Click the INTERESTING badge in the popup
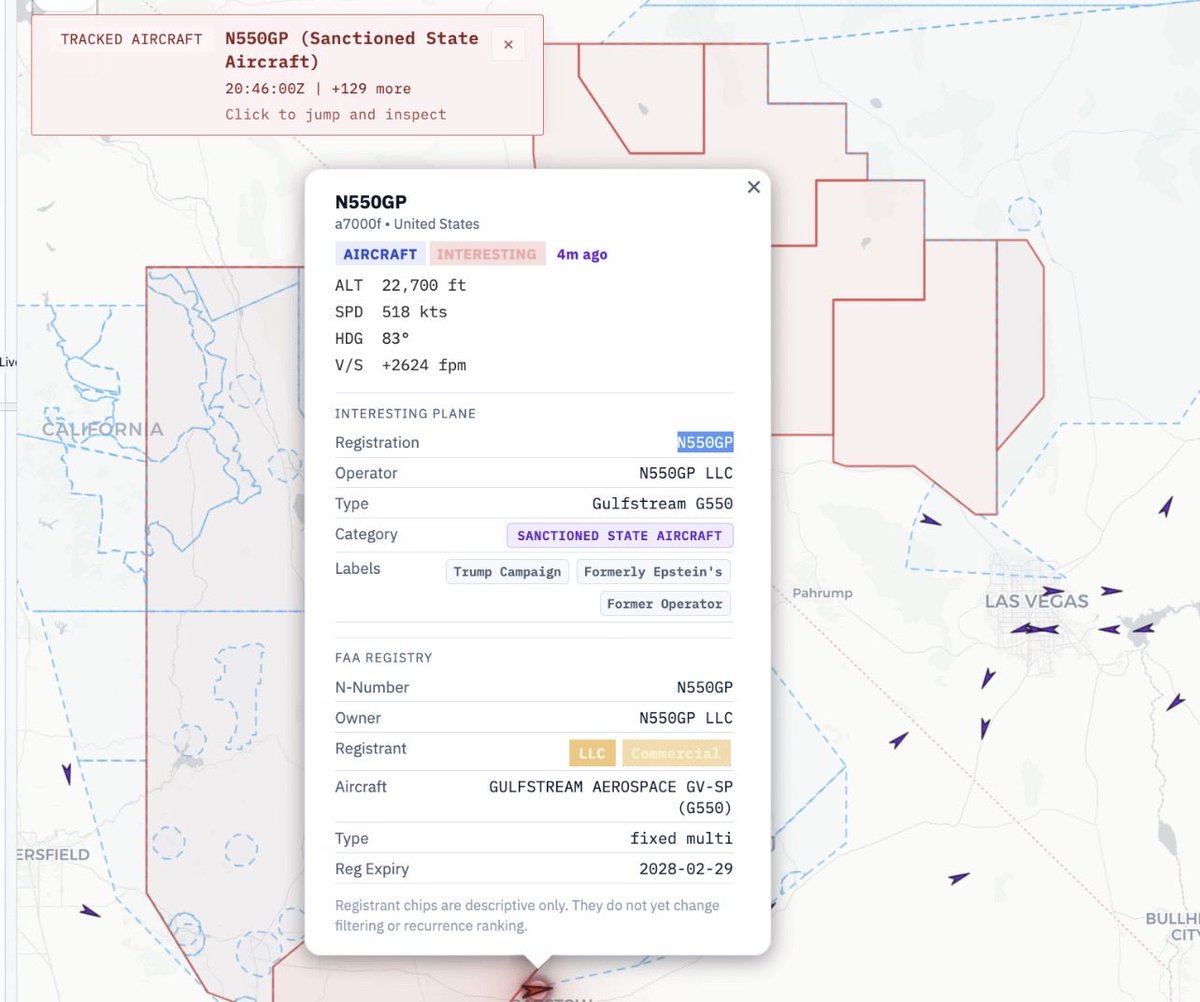The width and height of the screenshot is (1200, 1002). (487, 254)
